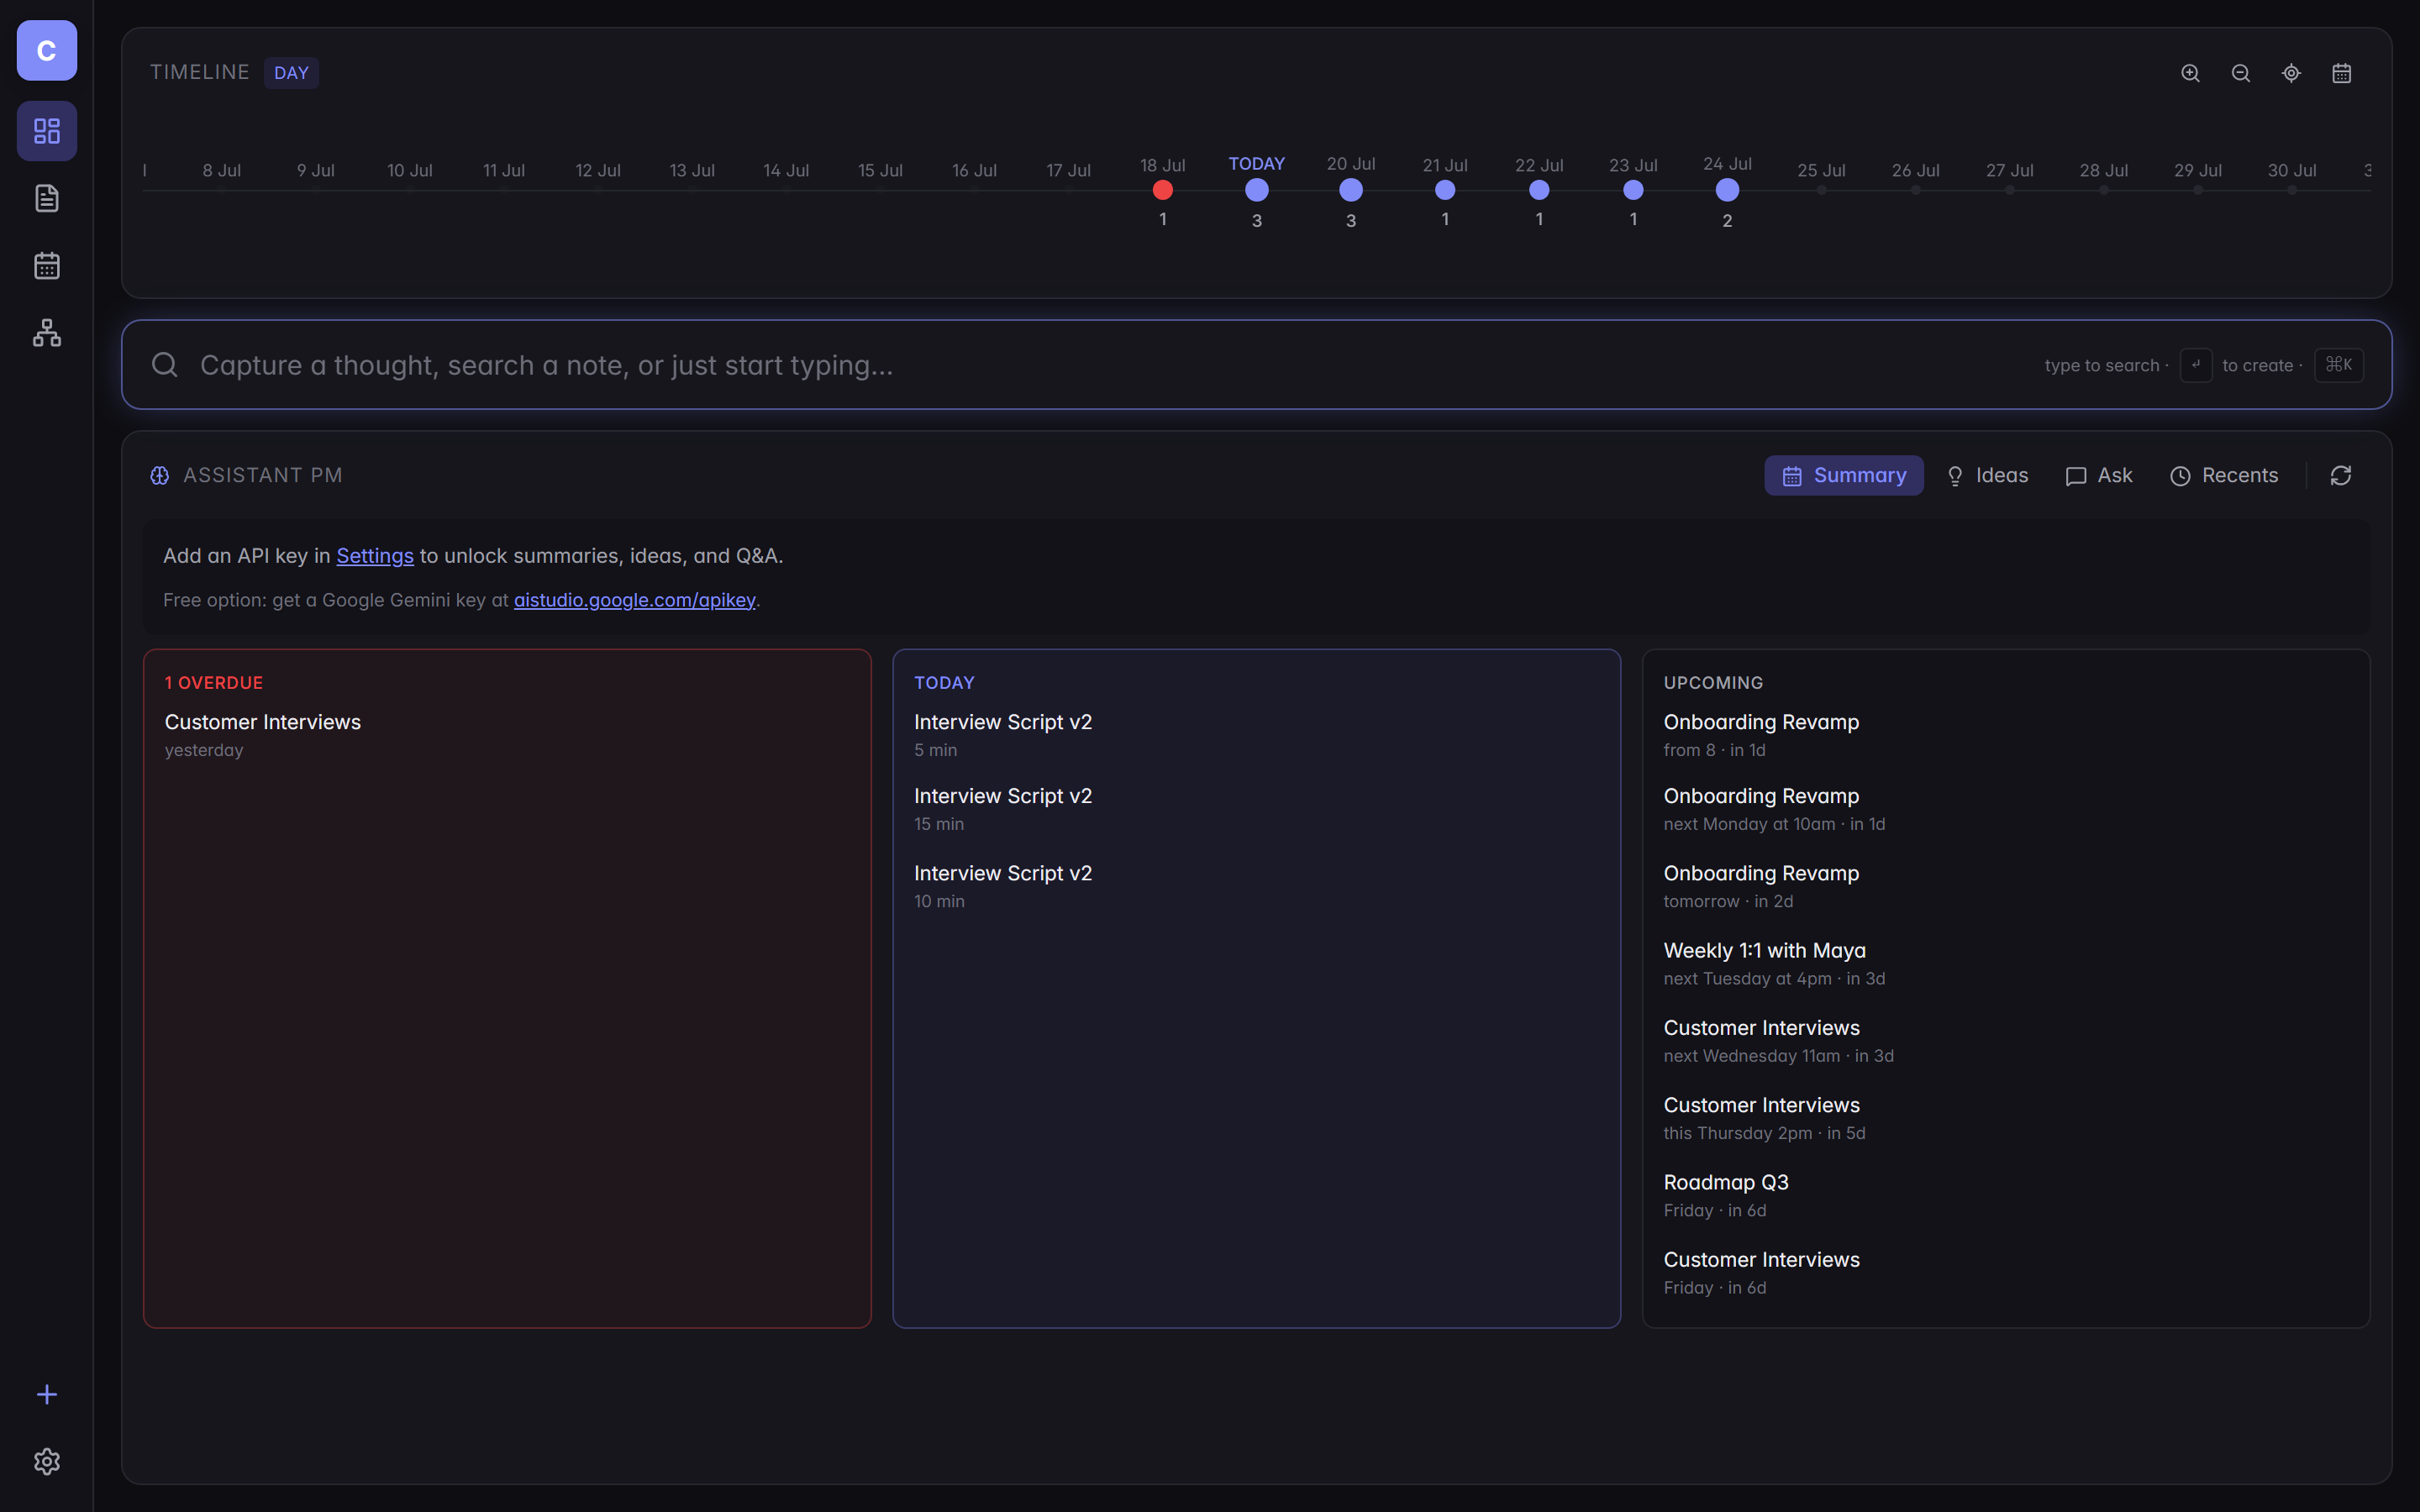This screenshot has width=2420, height=1512.
Task: Click the enter key create badge
Action: pyautogui.click(x=2196, y=365)
